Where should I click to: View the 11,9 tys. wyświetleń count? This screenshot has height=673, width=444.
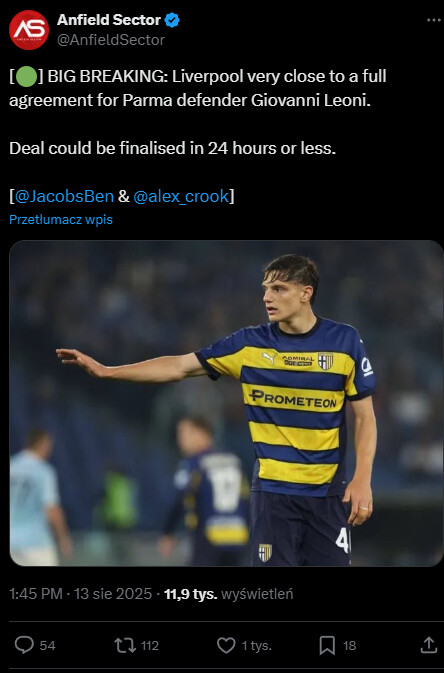tap(228, 594)
